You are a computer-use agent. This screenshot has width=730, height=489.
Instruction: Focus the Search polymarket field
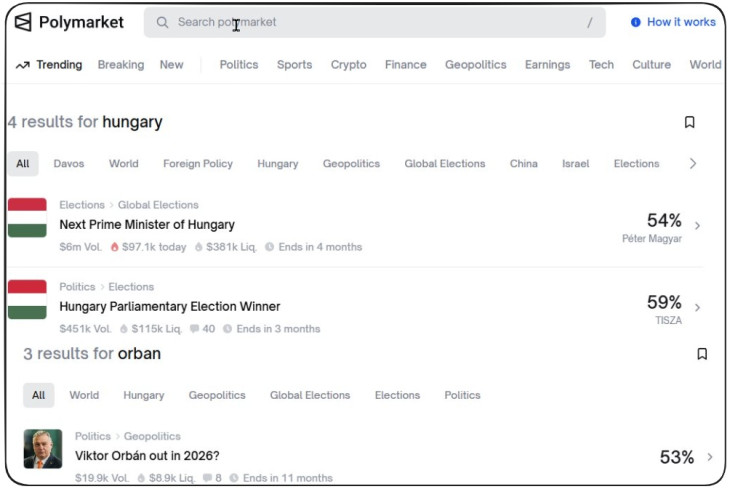tap(380, 22)
